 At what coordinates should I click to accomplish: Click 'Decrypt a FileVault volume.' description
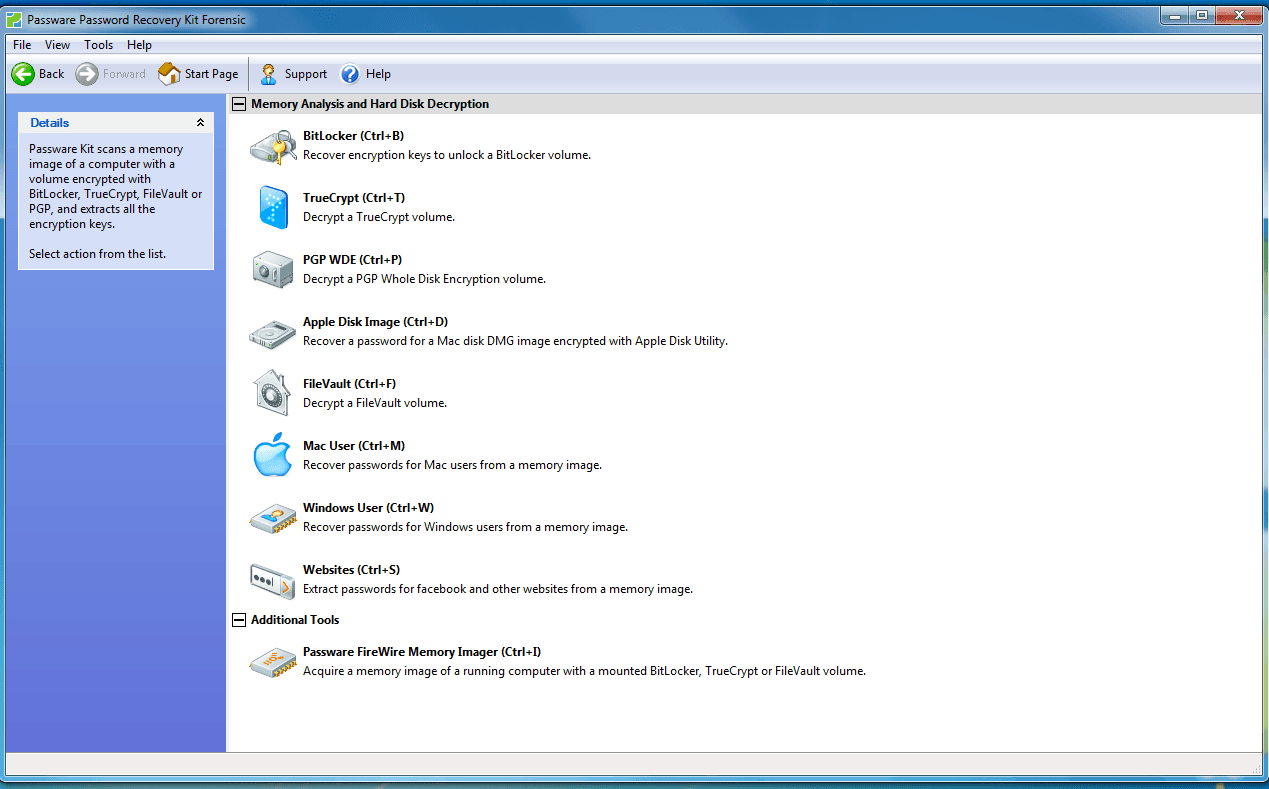click(375, 403)
